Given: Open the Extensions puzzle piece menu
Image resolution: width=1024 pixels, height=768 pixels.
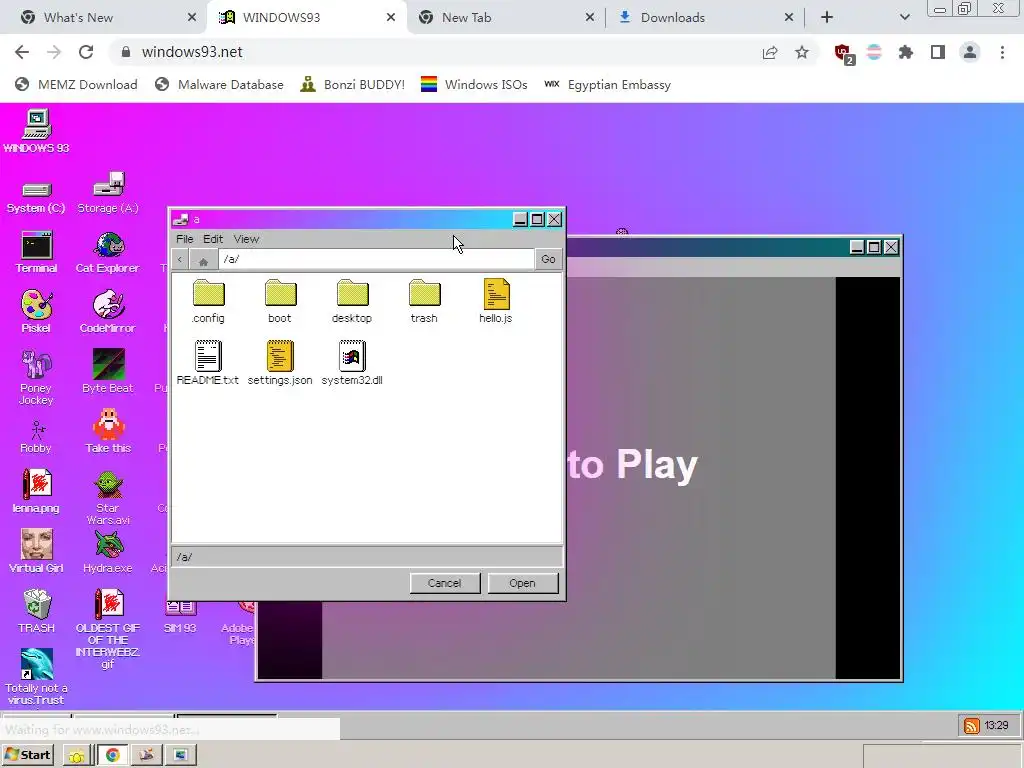Looking at the screenshot, I should (906, 52).
